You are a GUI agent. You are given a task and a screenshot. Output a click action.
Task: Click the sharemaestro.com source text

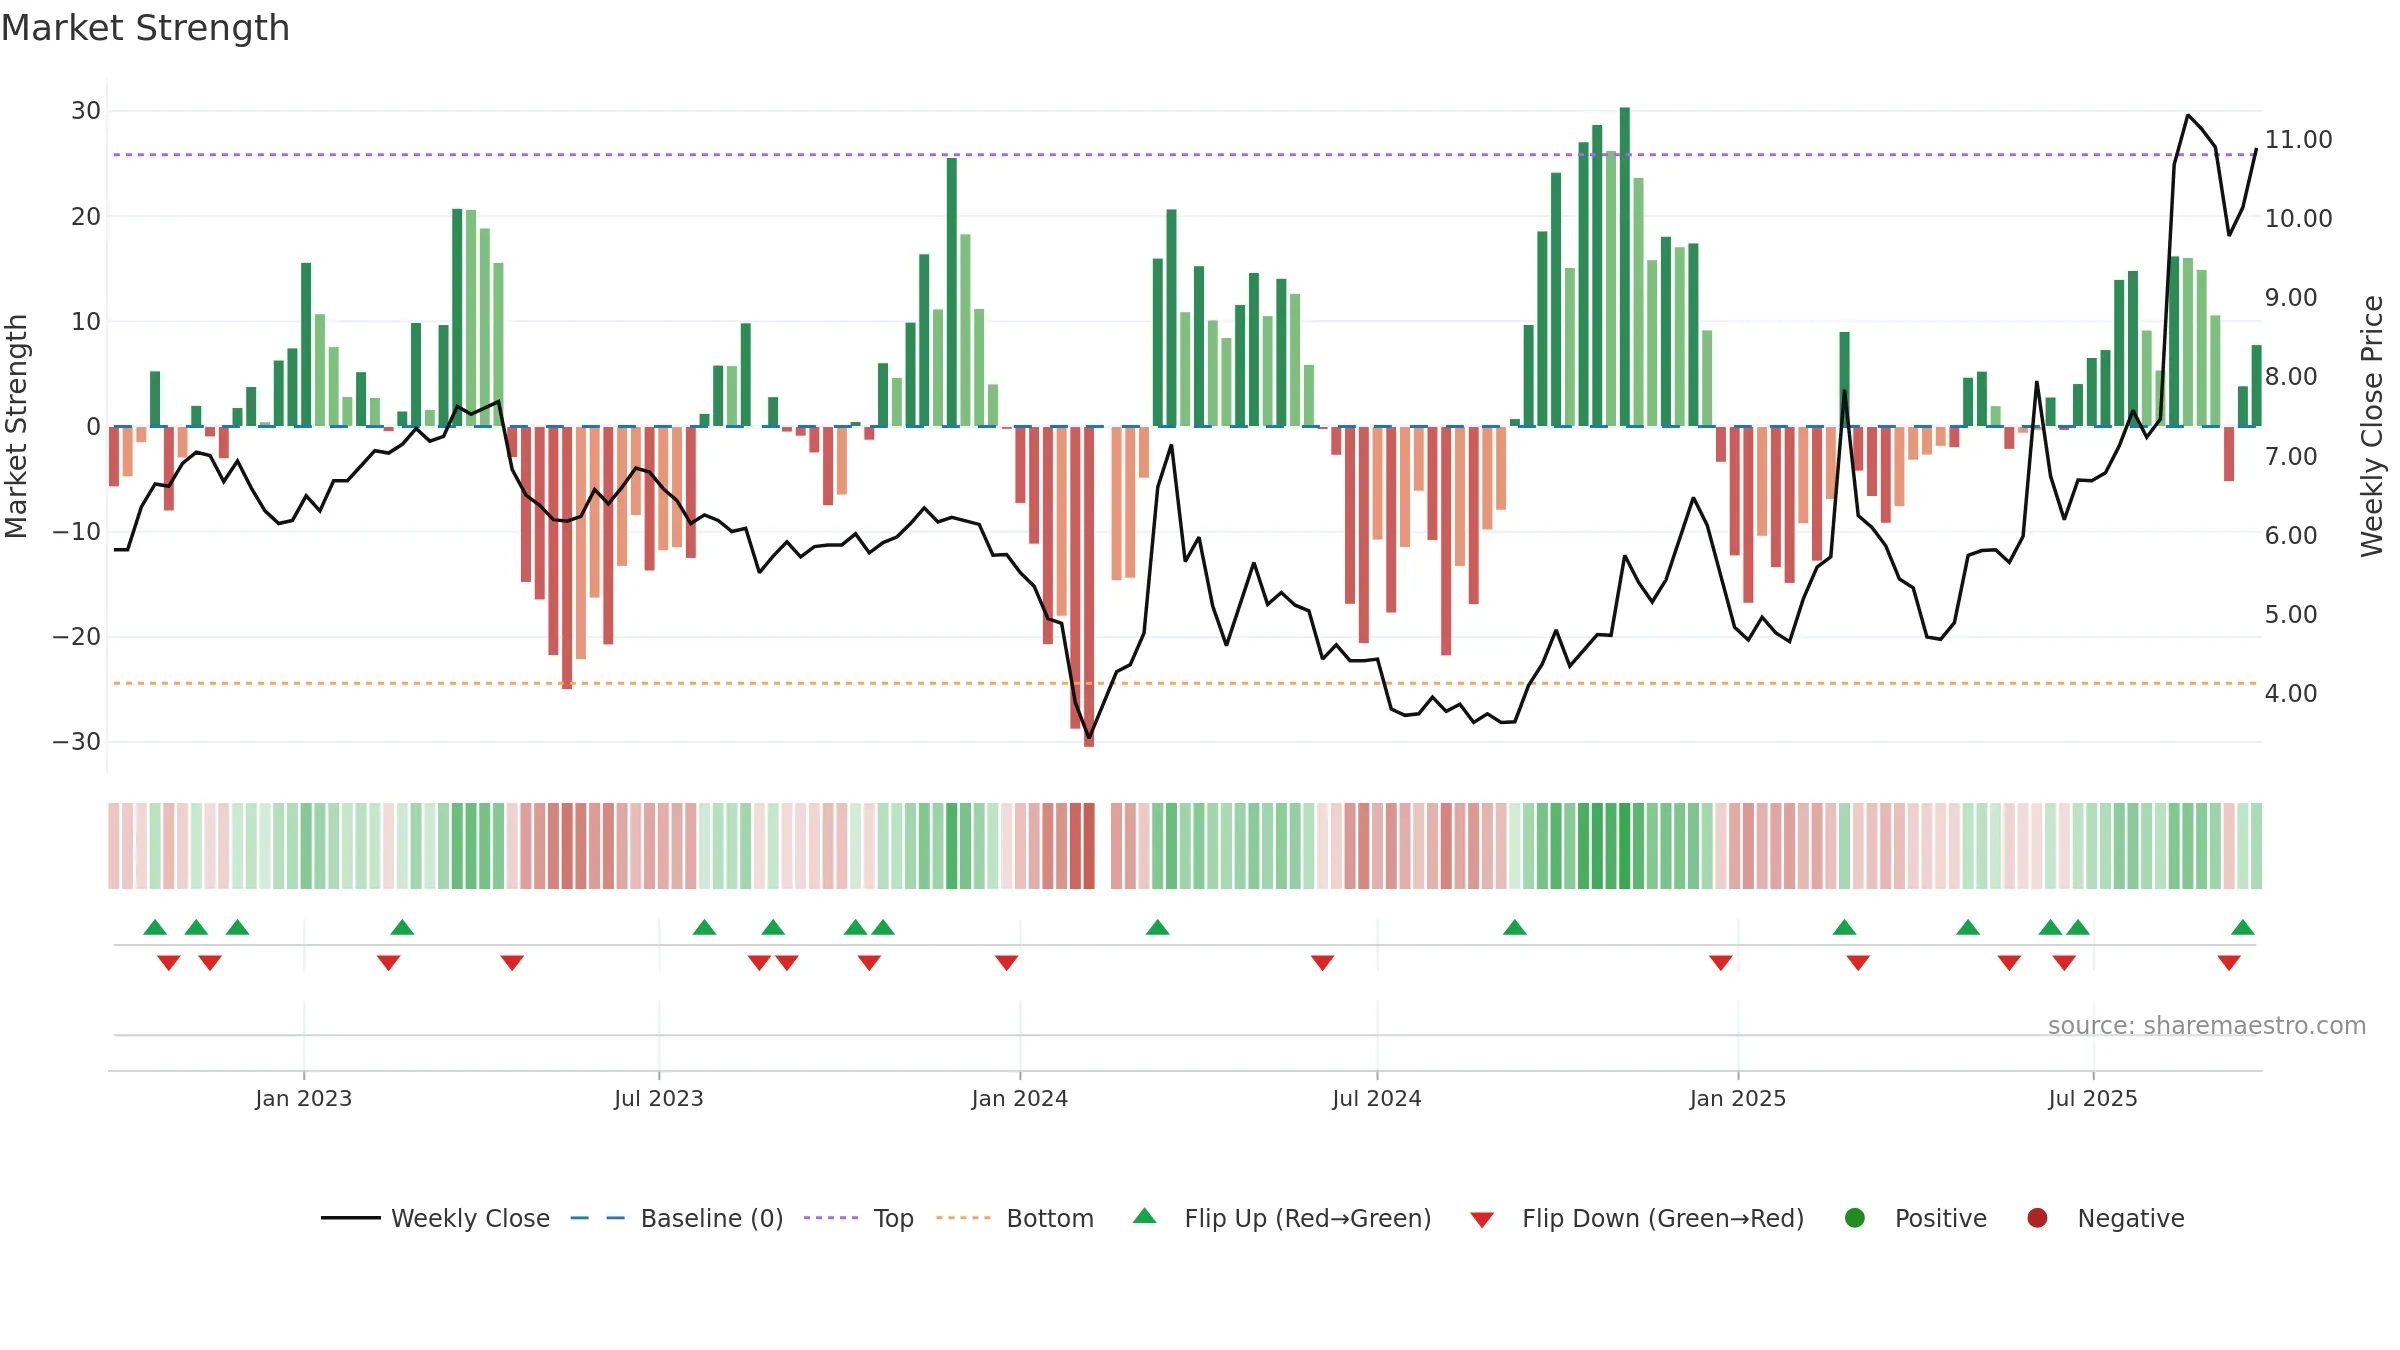coord(2207,1025)
